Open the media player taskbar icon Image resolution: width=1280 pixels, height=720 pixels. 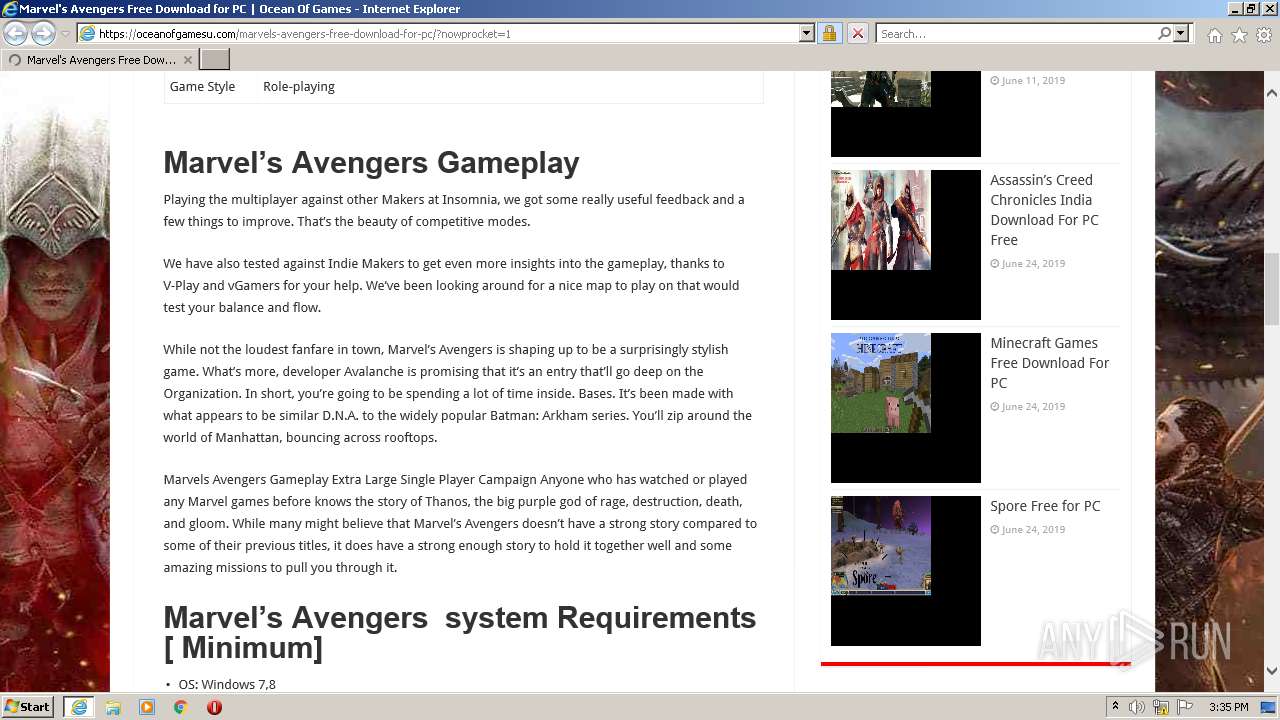pos(147,707)
